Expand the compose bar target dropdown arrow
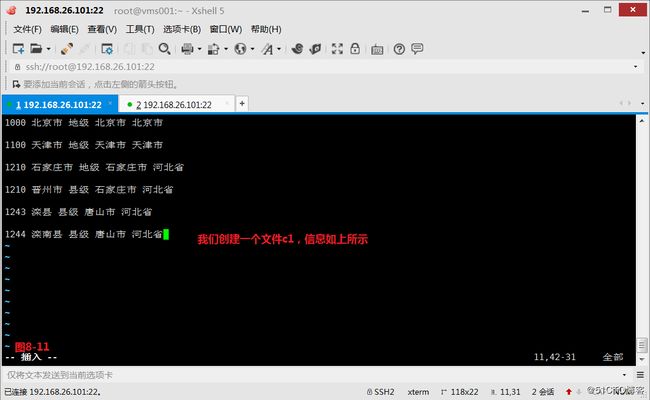650x400 pixels. coord(624,375)
